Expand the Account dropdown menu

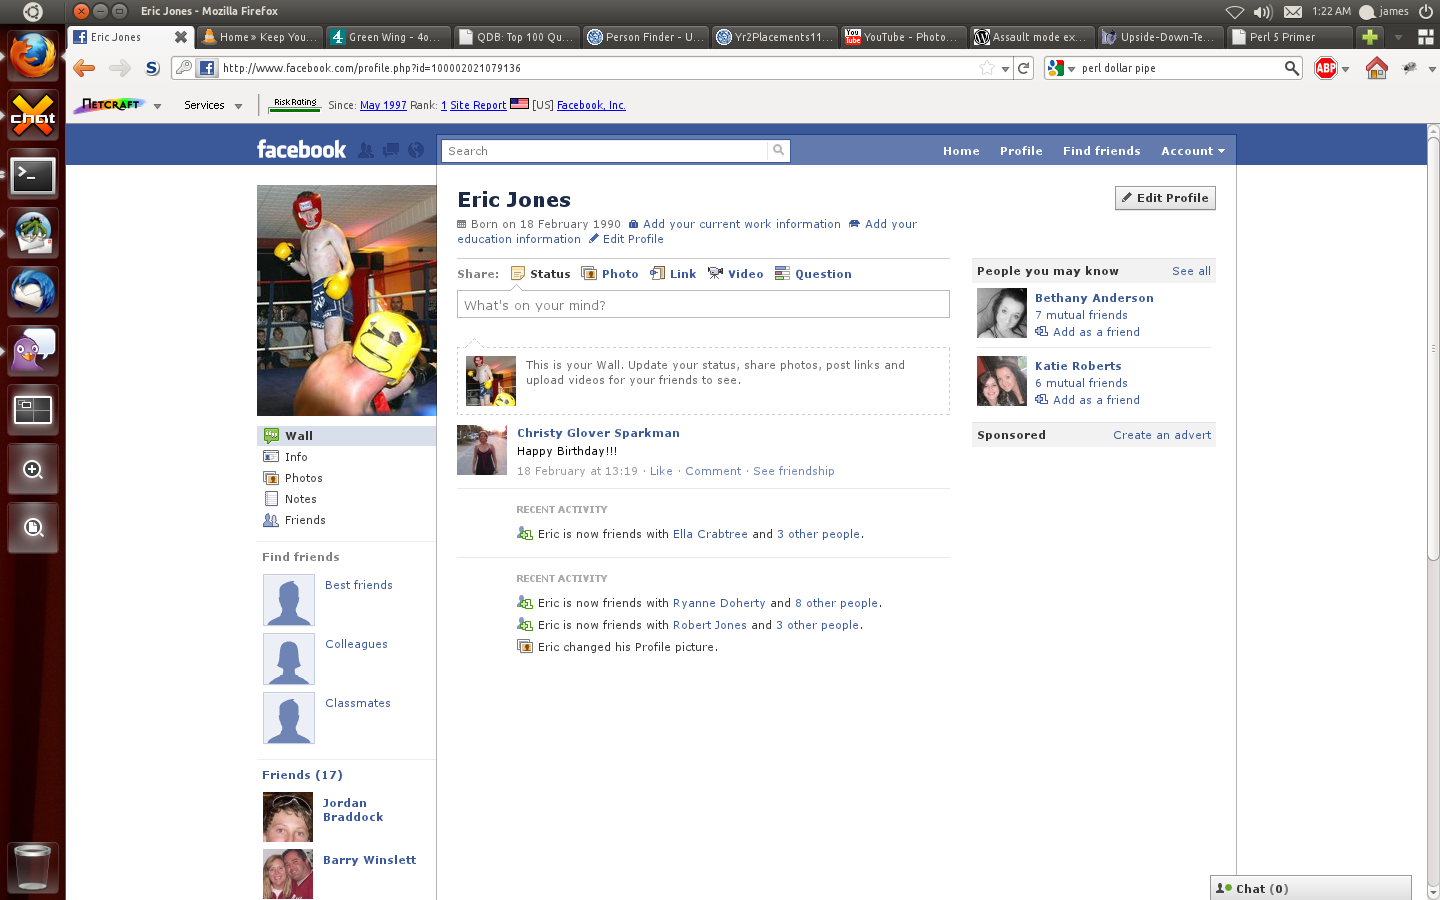point(1192,151)
